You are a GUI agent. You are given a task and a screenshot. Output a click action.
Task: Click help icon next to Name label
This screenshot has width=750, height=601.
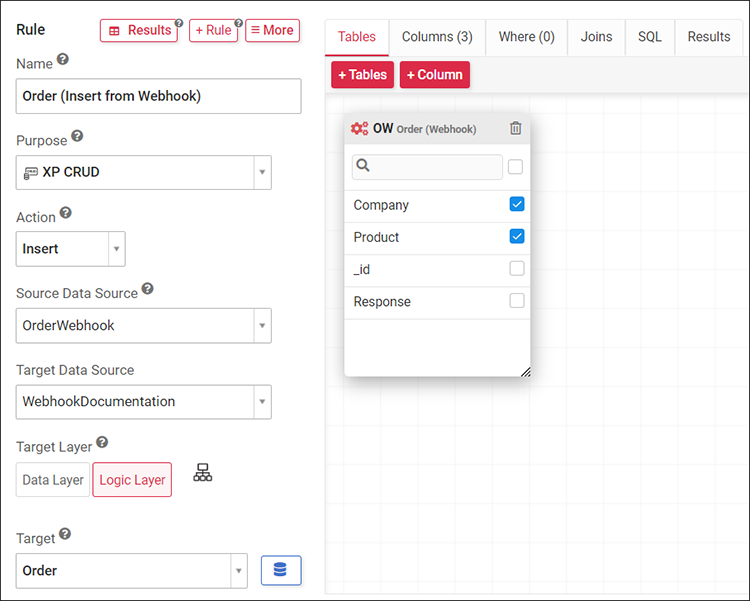[x=63, y=60]
